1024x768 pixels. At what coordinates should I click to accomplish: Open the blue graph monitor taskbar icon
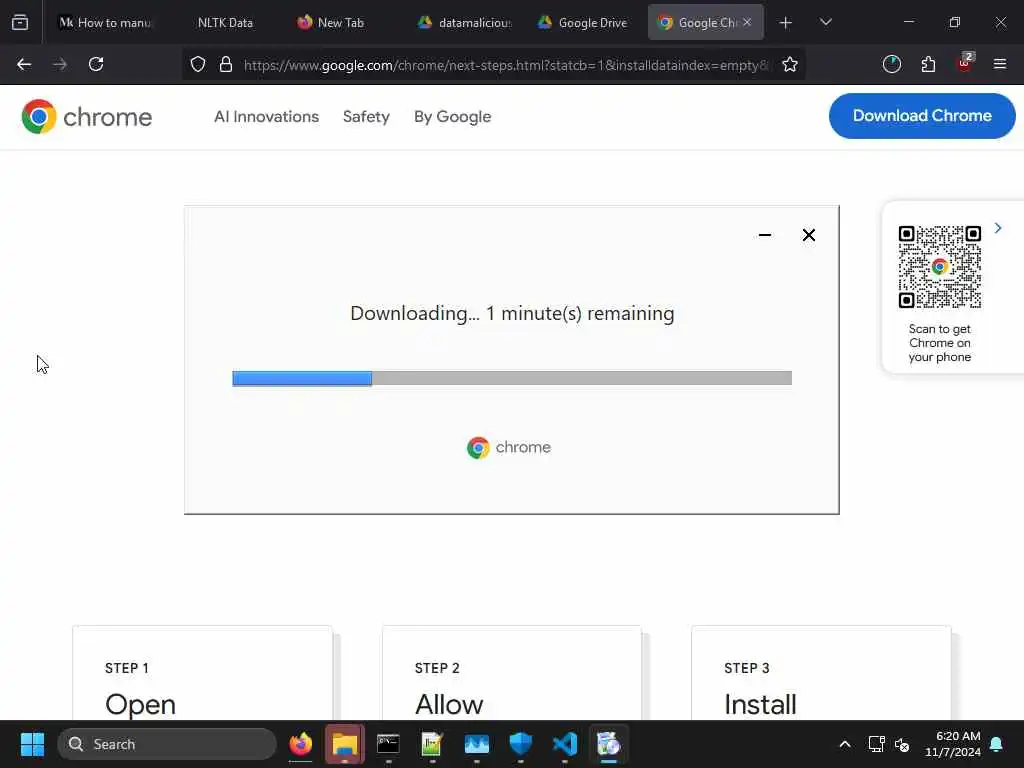click(477, 744)
